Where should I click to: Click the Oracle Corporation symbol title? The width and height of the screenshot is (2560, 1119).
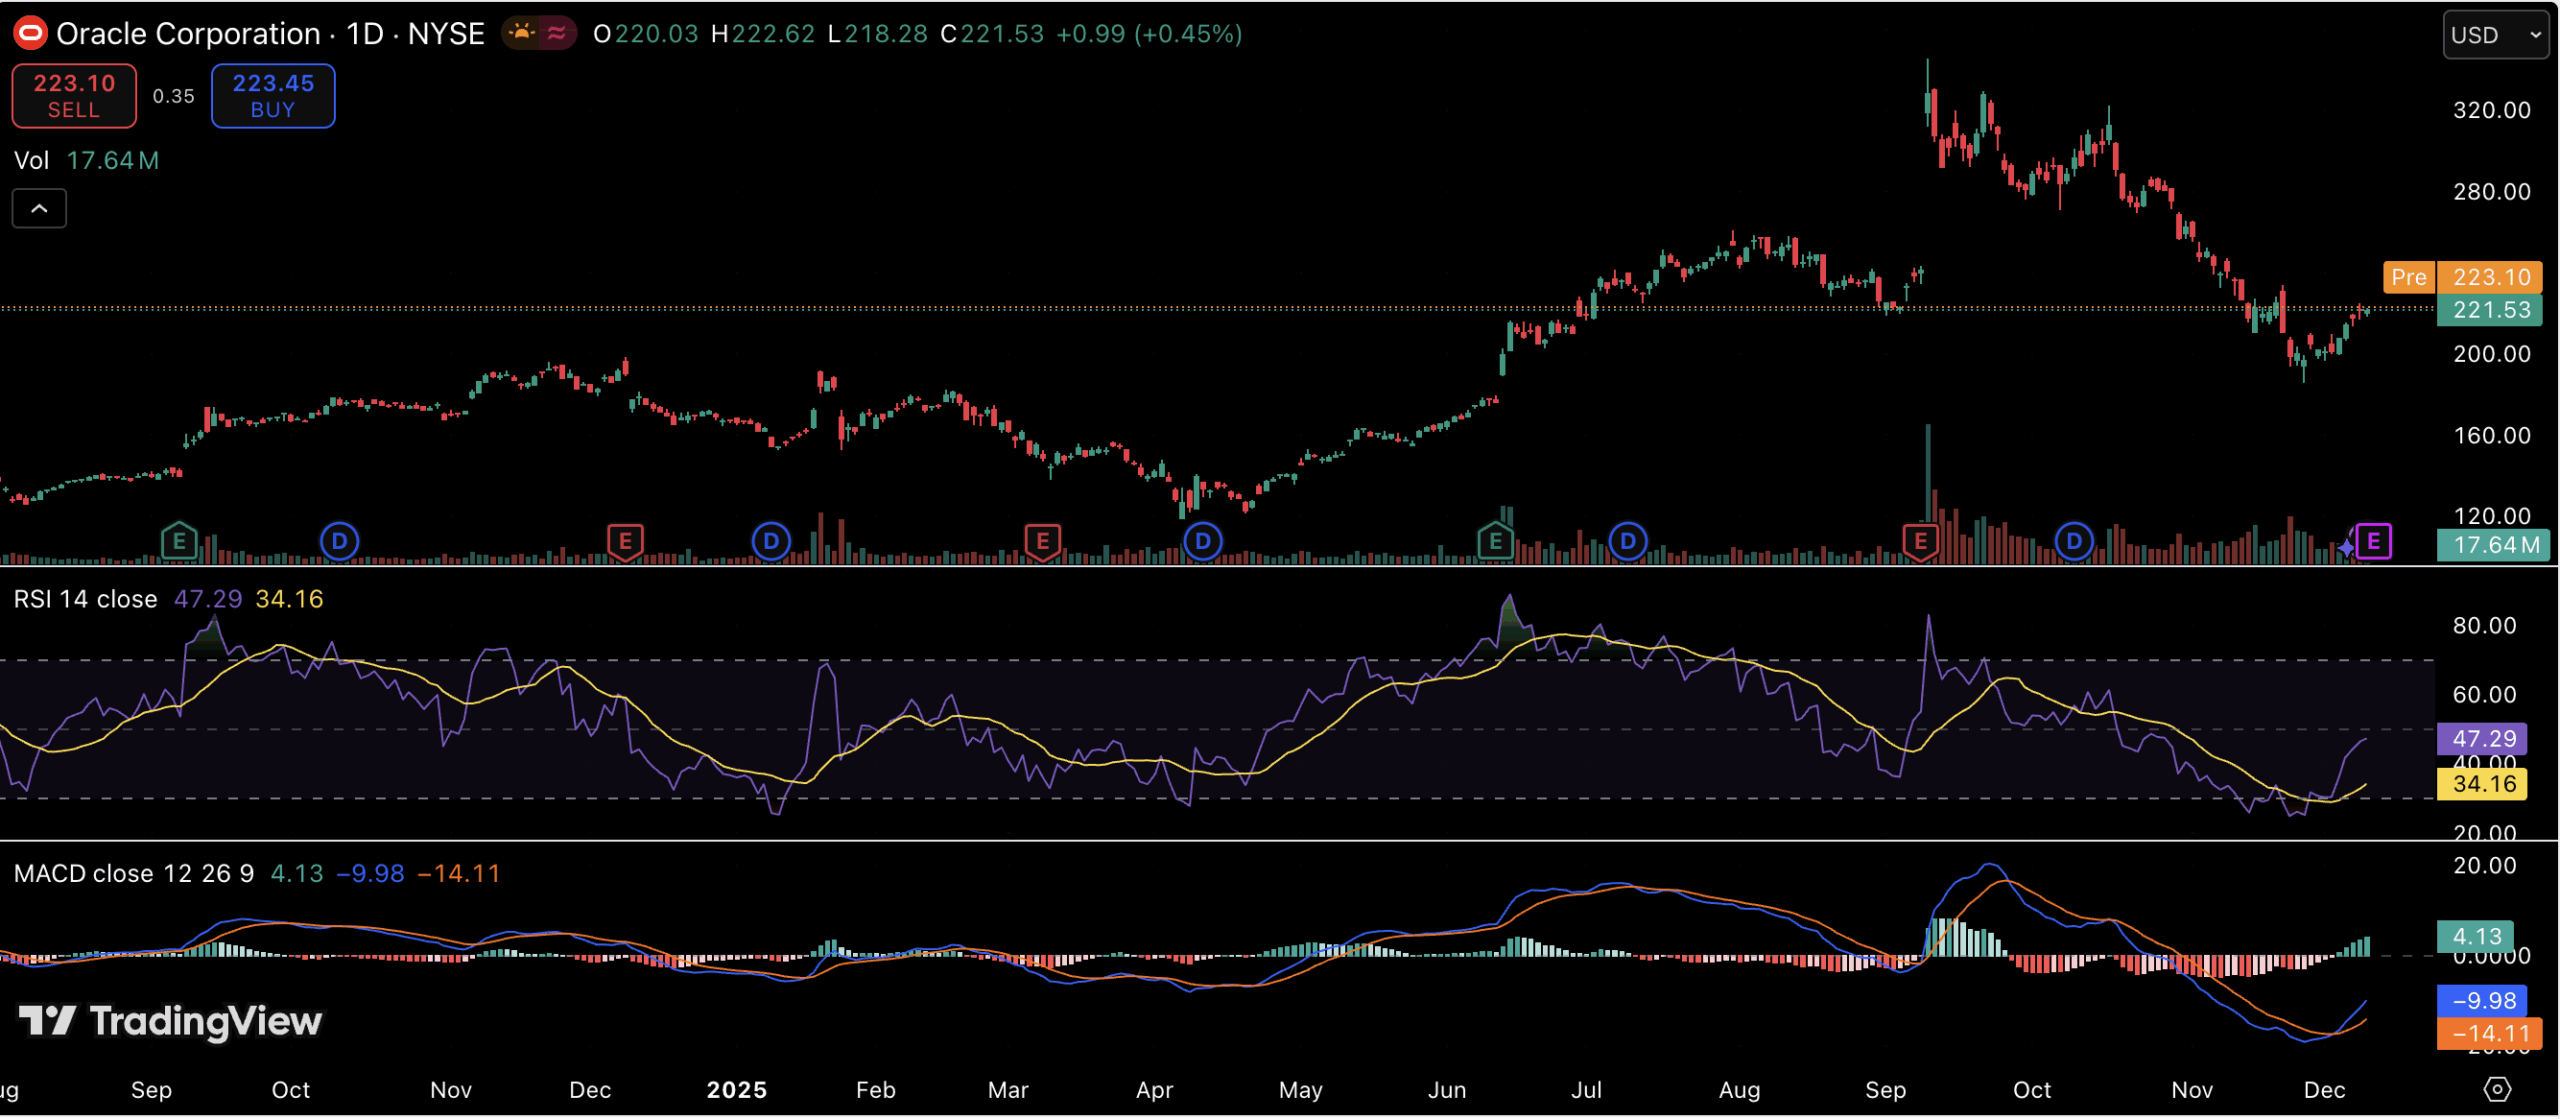[188, 34]
